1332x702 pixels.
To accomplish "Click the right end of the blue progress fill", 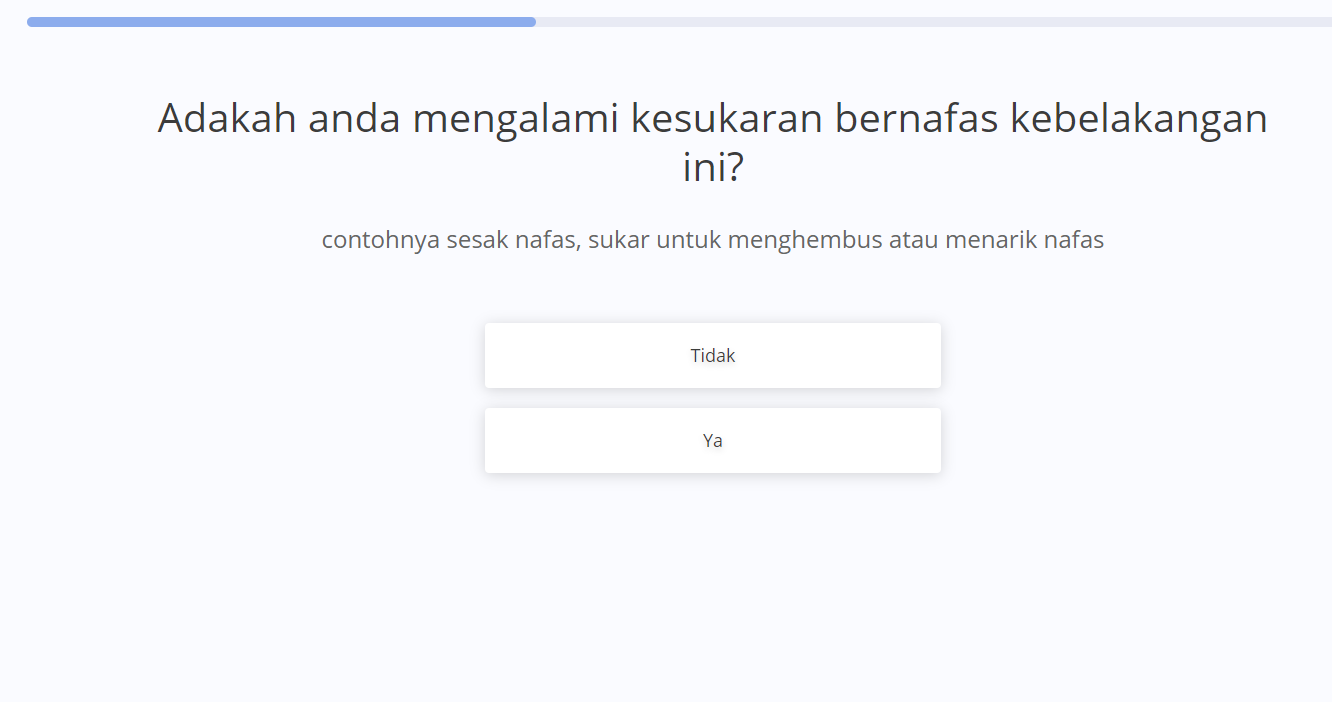I will click(531, 22).
